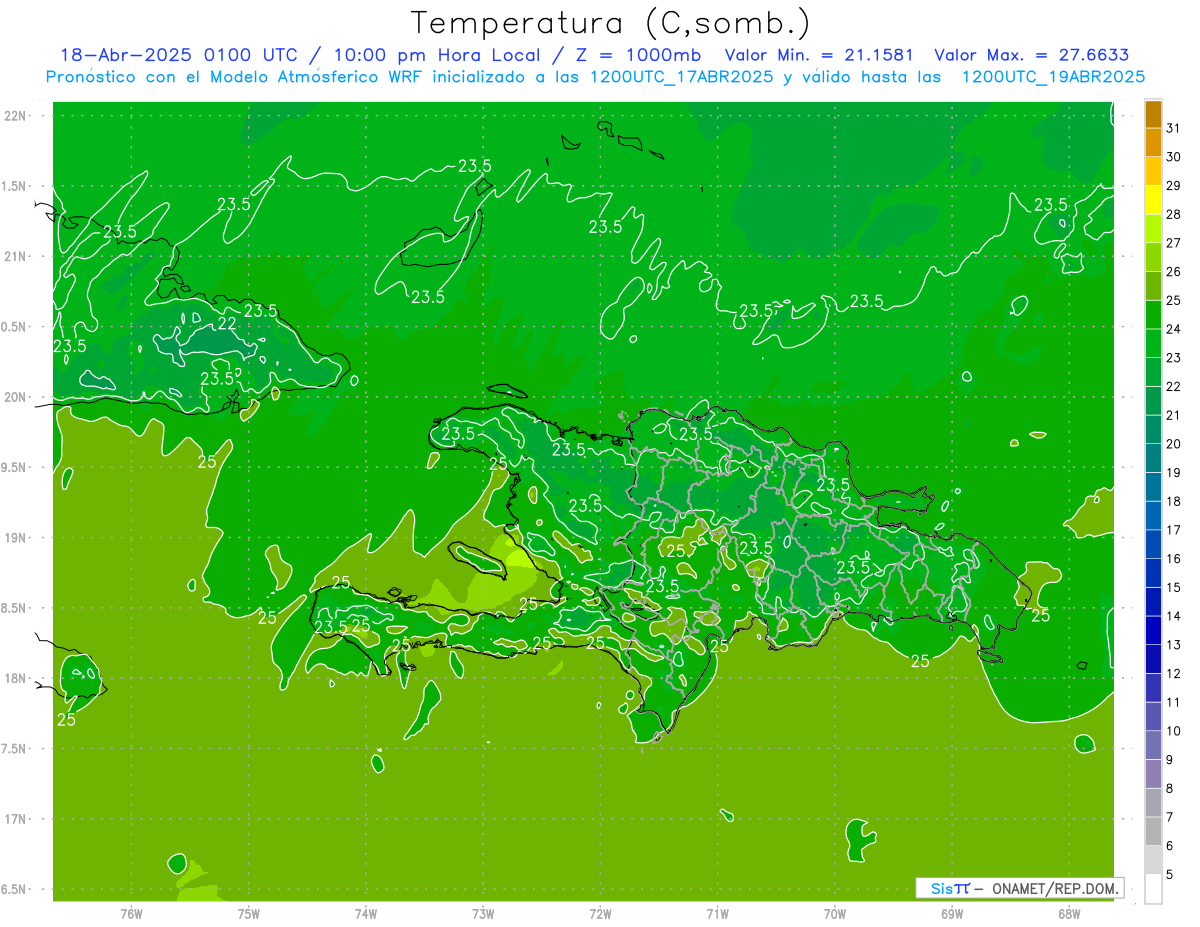
Task: Click the dark orange swatch above 31
Action: pyautogui.click(x=1153, y=114)
